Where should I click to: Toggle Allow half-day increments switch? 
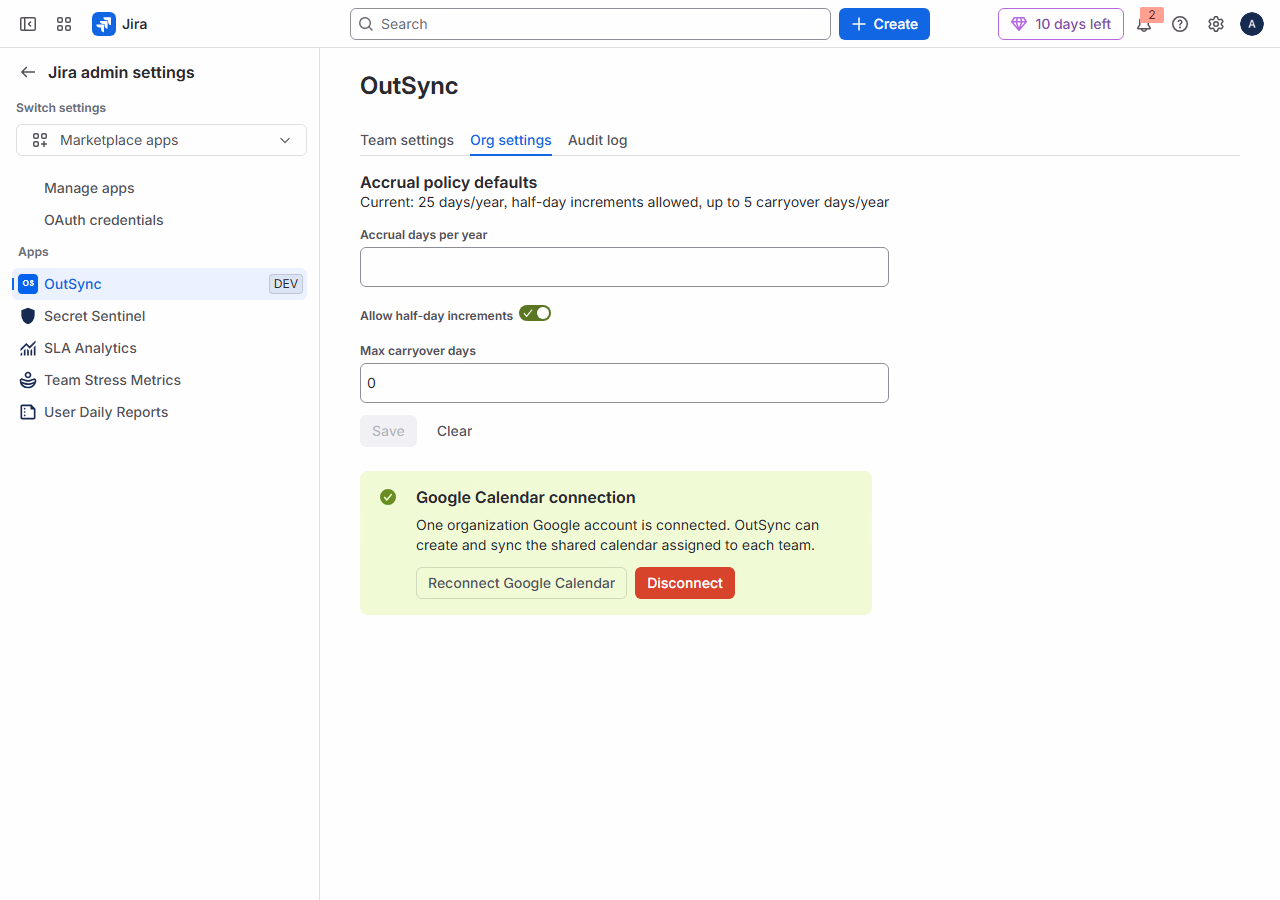tap(535, 313)
